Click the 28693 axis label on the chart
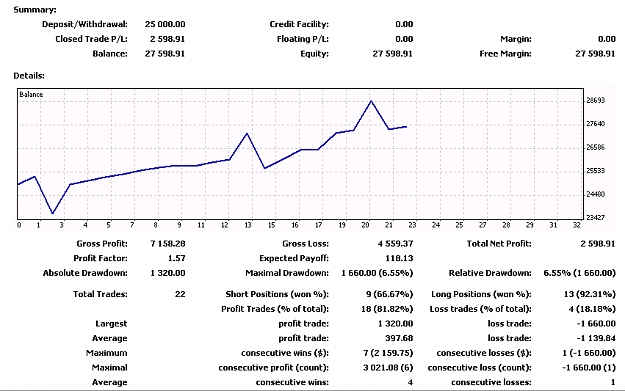This screenshot has height=391, width=625. tap(596, 100)
